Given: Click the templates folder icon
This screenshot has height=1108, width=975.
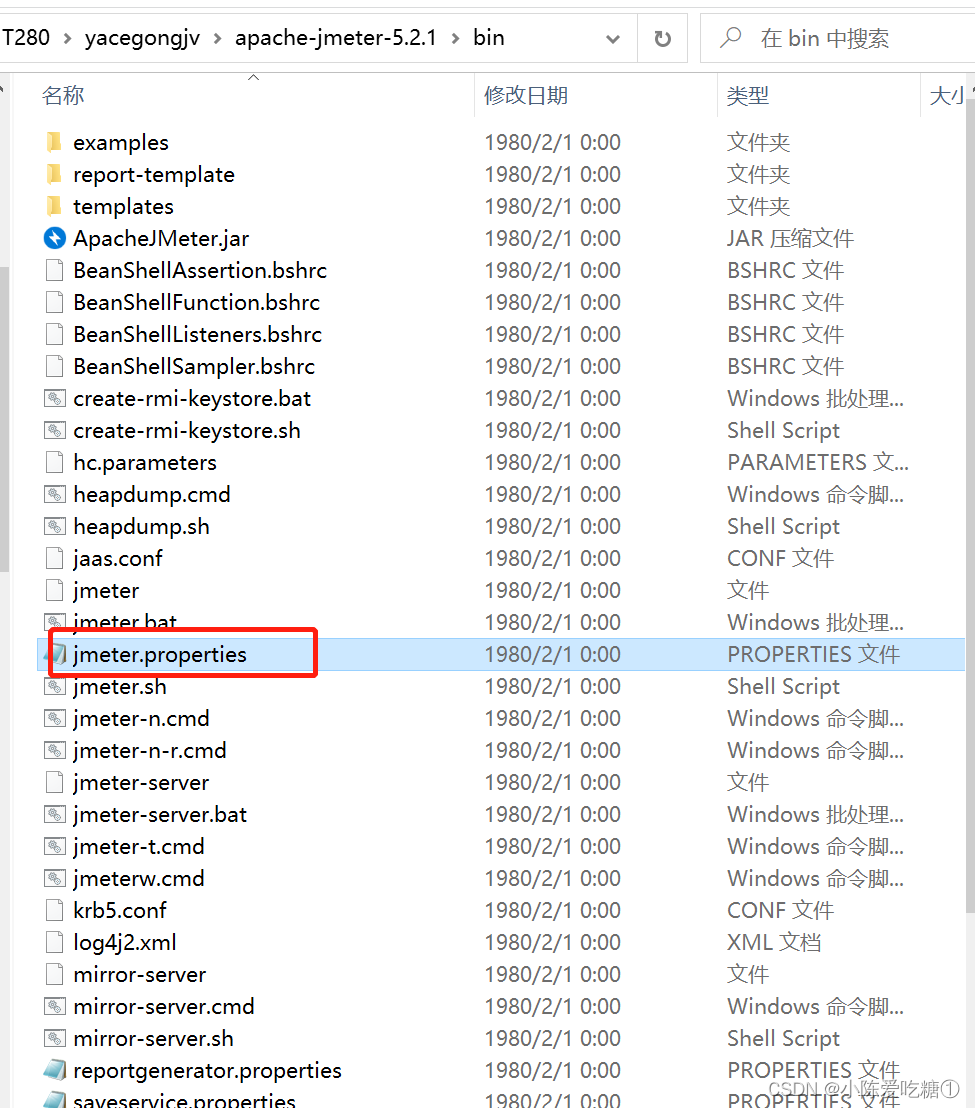Looking at the screenshot, I should (54, 206).
